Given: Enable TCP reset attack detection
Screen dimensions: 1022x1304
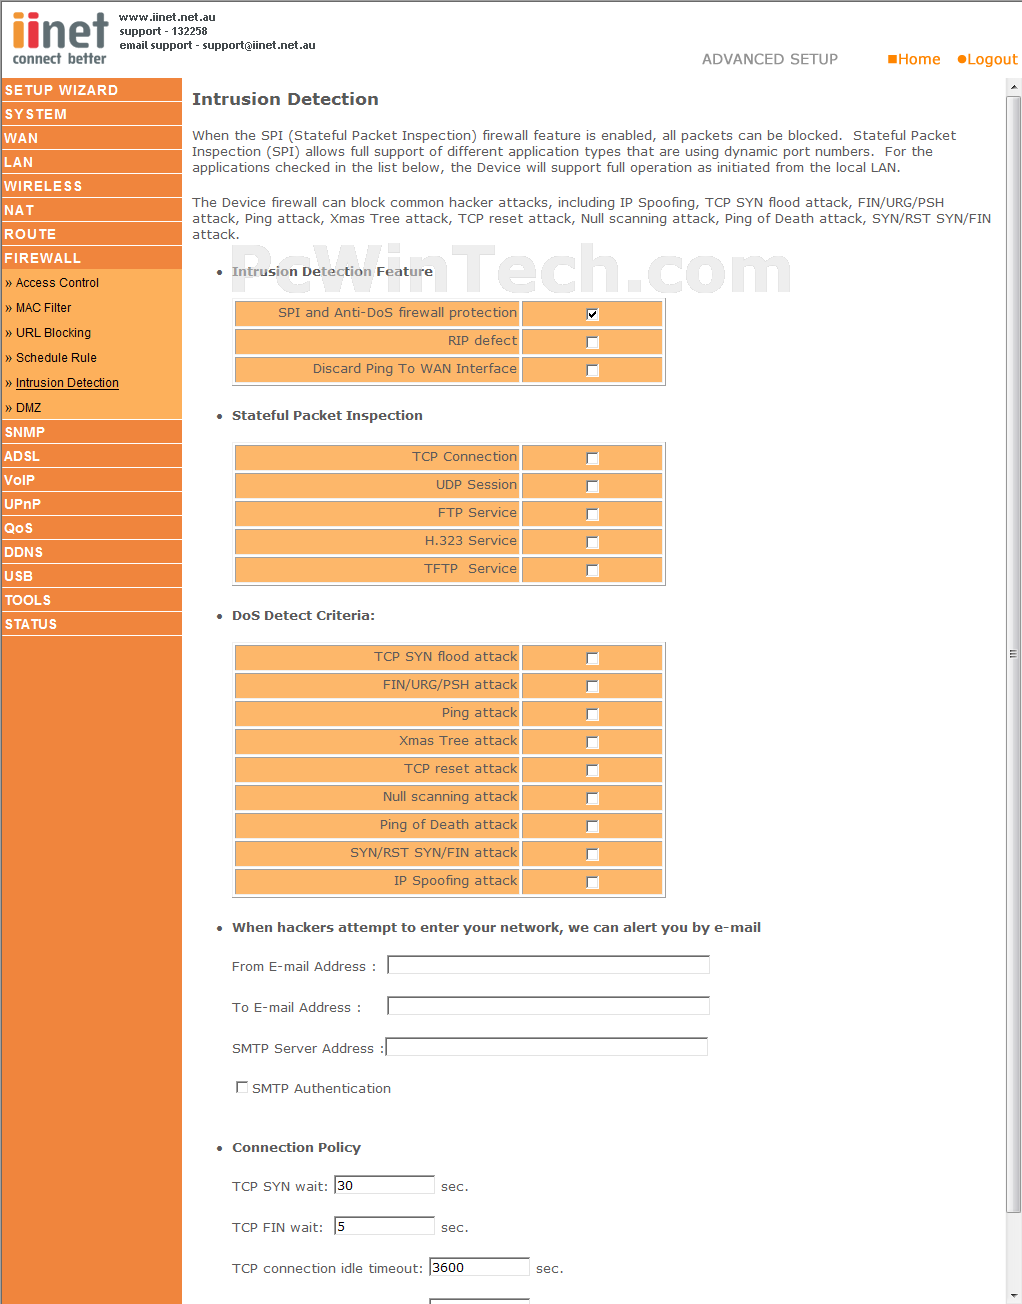Looking at the screenshot, I should [x=592, y=770].
